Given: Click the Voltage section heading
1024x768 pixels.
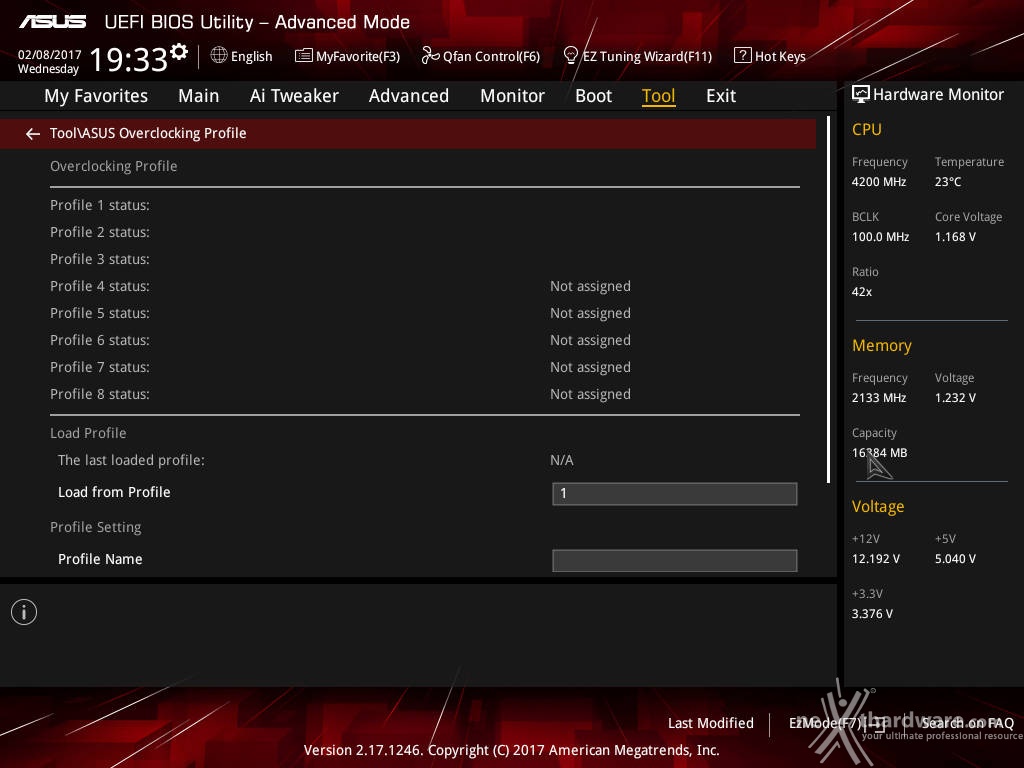Looking at the screenshot, I should [x=878, y=507].
